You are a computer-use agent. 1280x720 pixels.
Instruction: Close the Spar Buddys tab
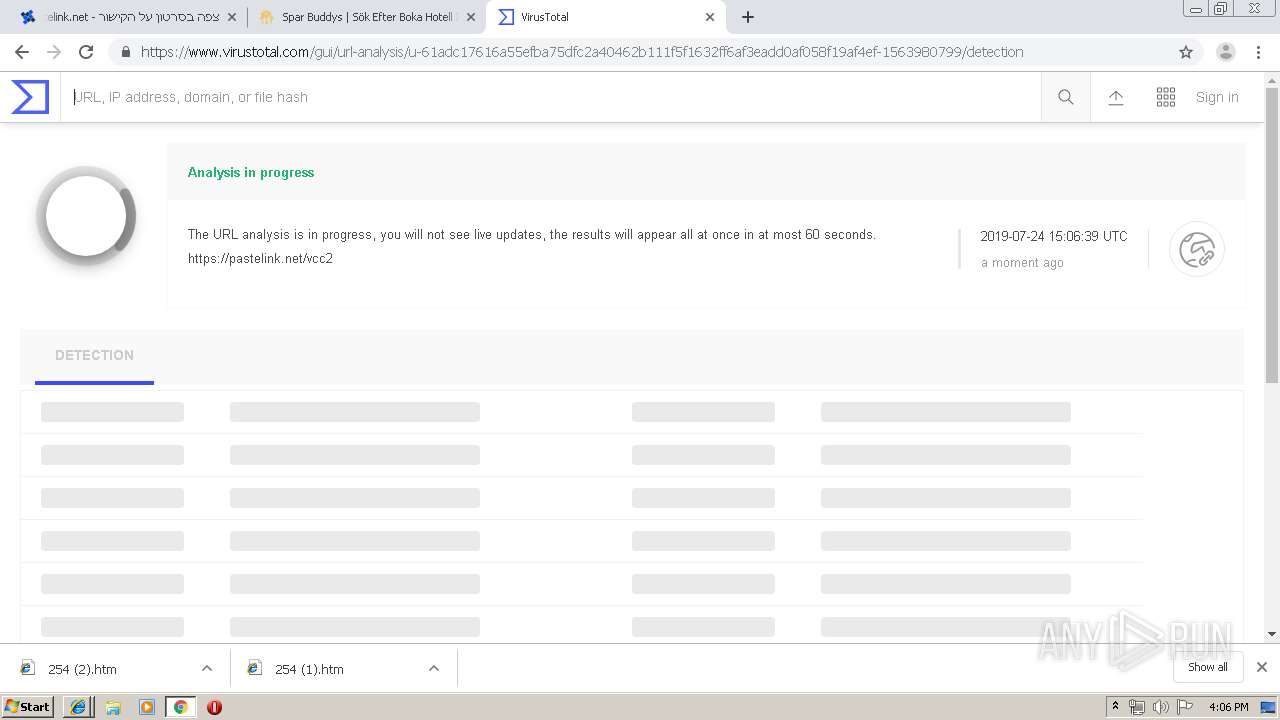coord(471,17)
